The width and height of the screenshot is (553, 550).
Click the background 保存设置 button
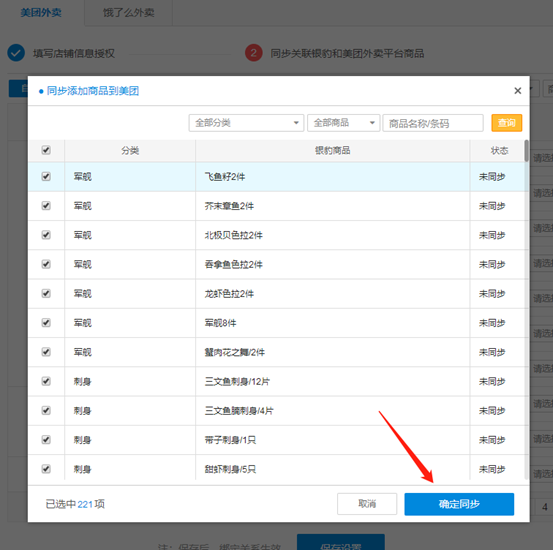pyautogui.click(x=341, y=542)
